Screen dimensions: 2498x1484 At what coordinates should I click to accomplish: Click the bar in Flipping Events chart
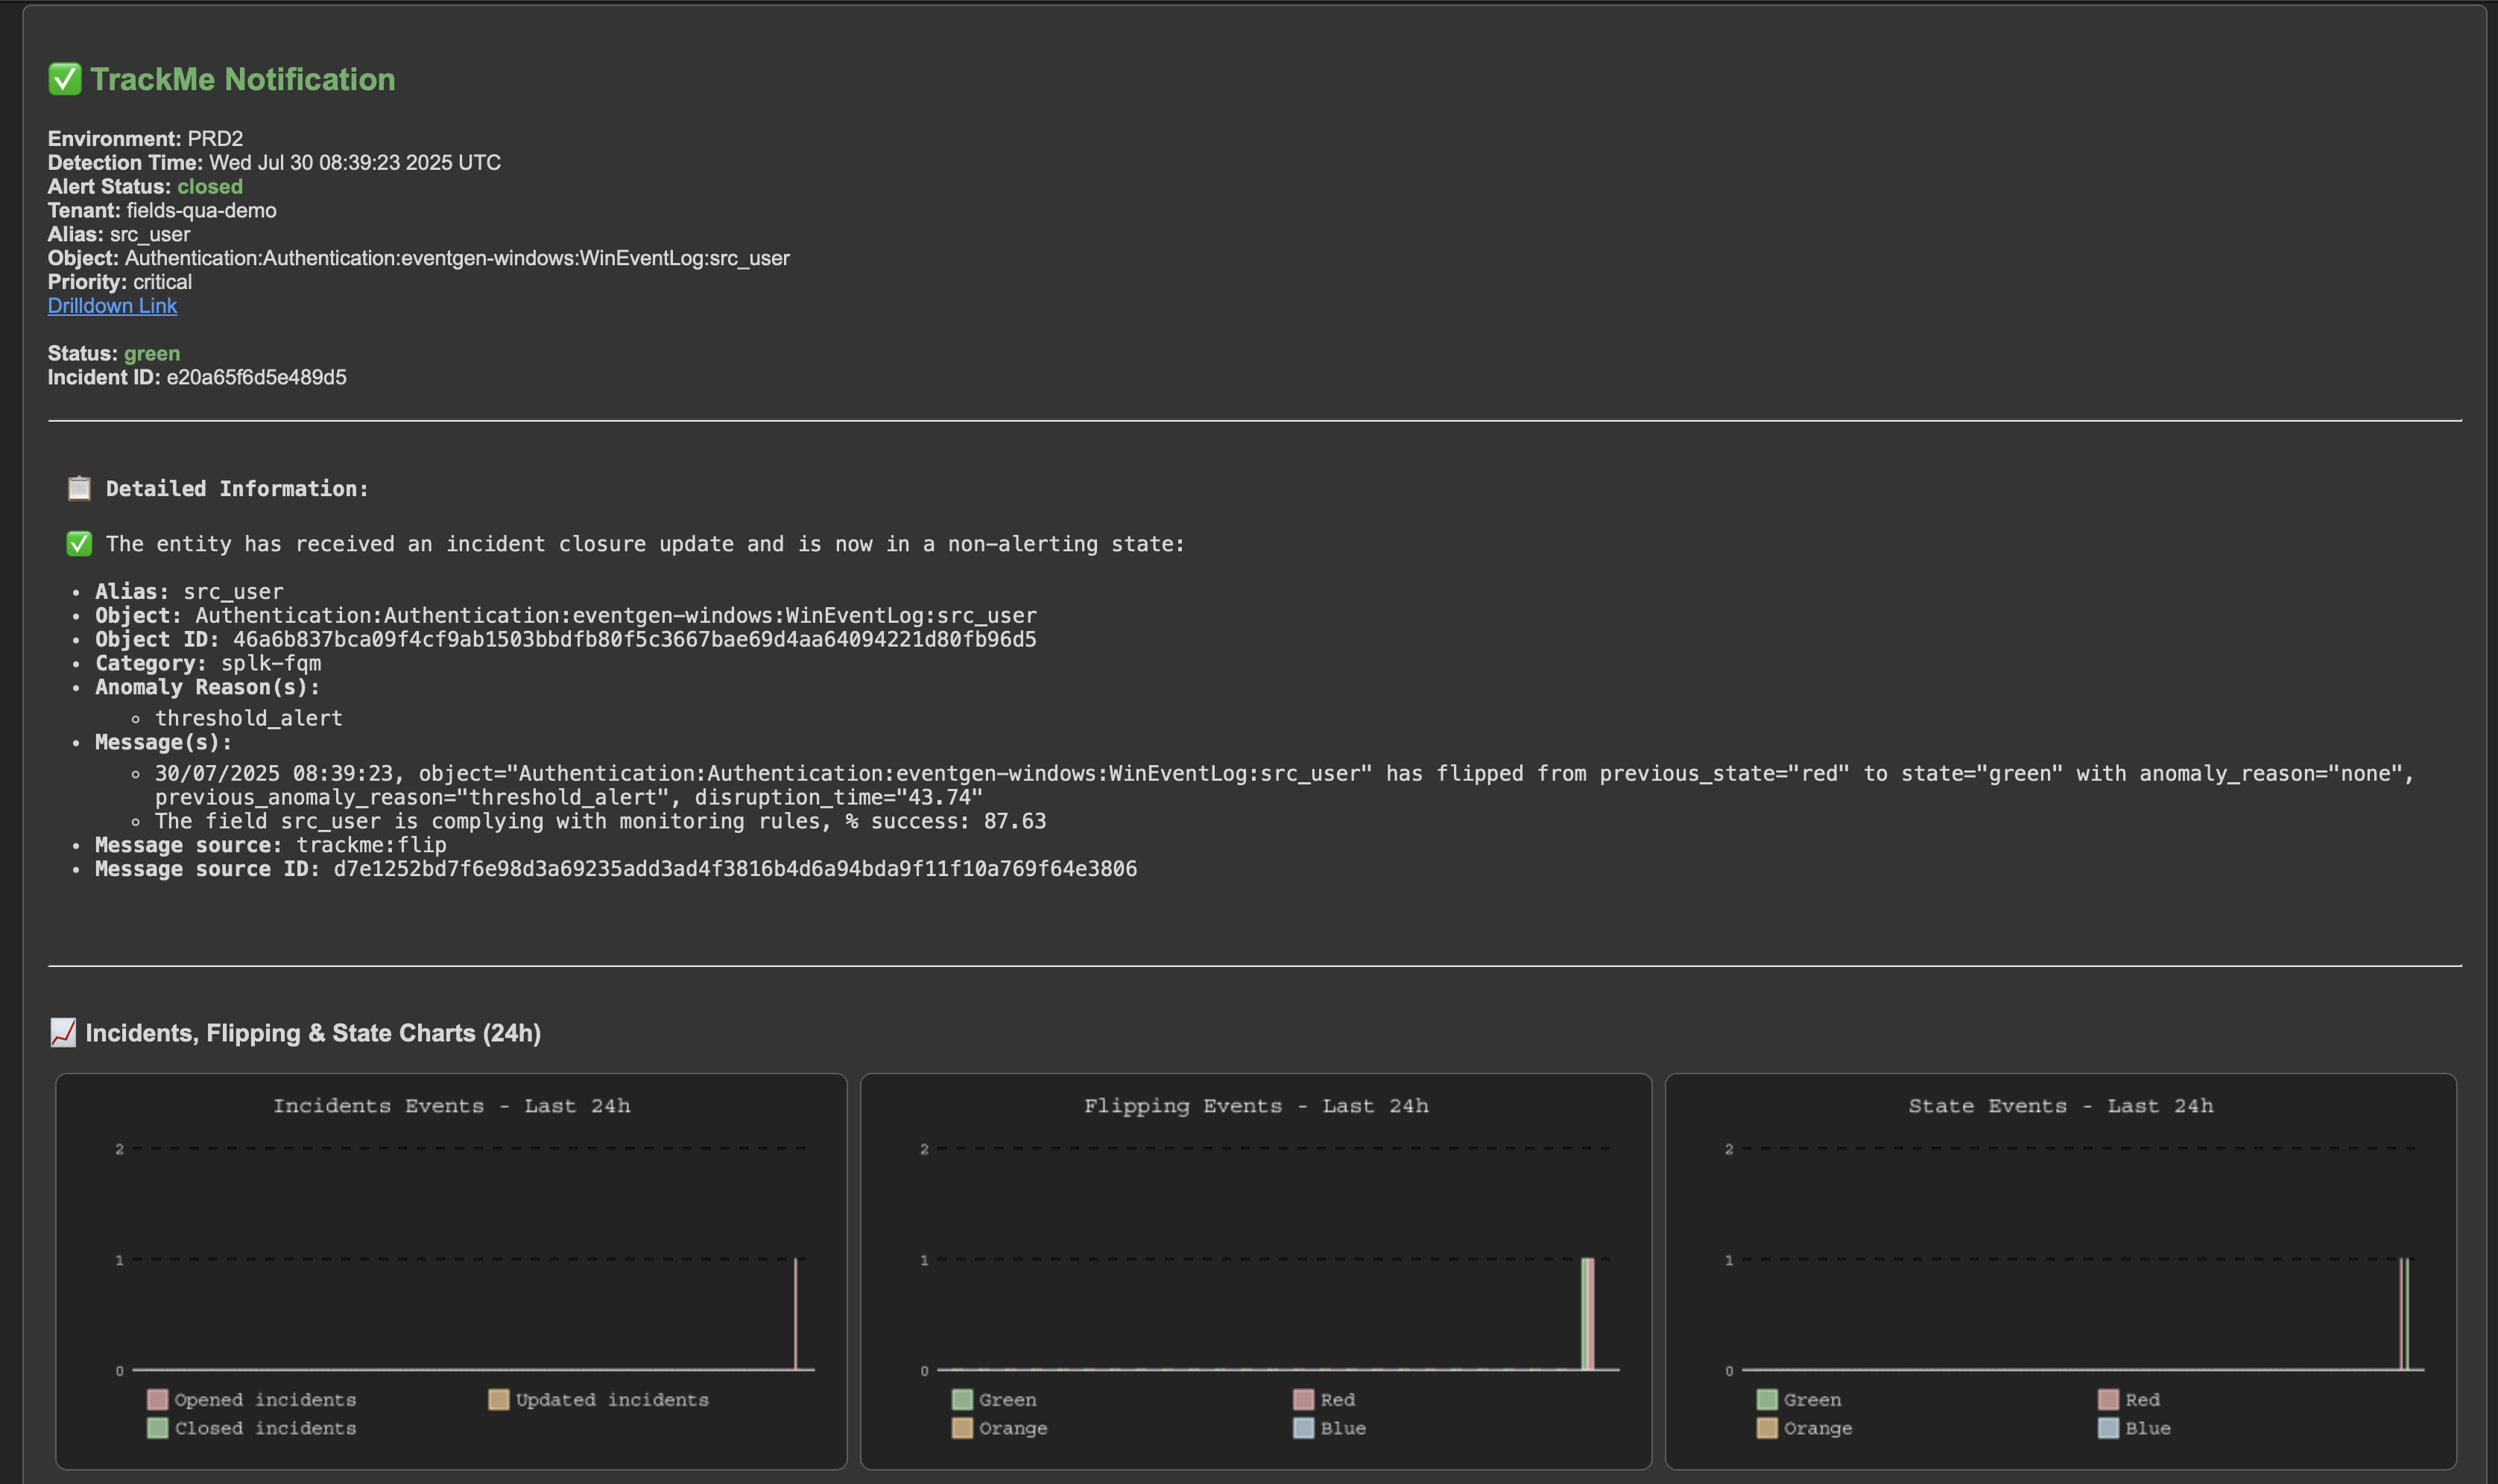1588,1314
